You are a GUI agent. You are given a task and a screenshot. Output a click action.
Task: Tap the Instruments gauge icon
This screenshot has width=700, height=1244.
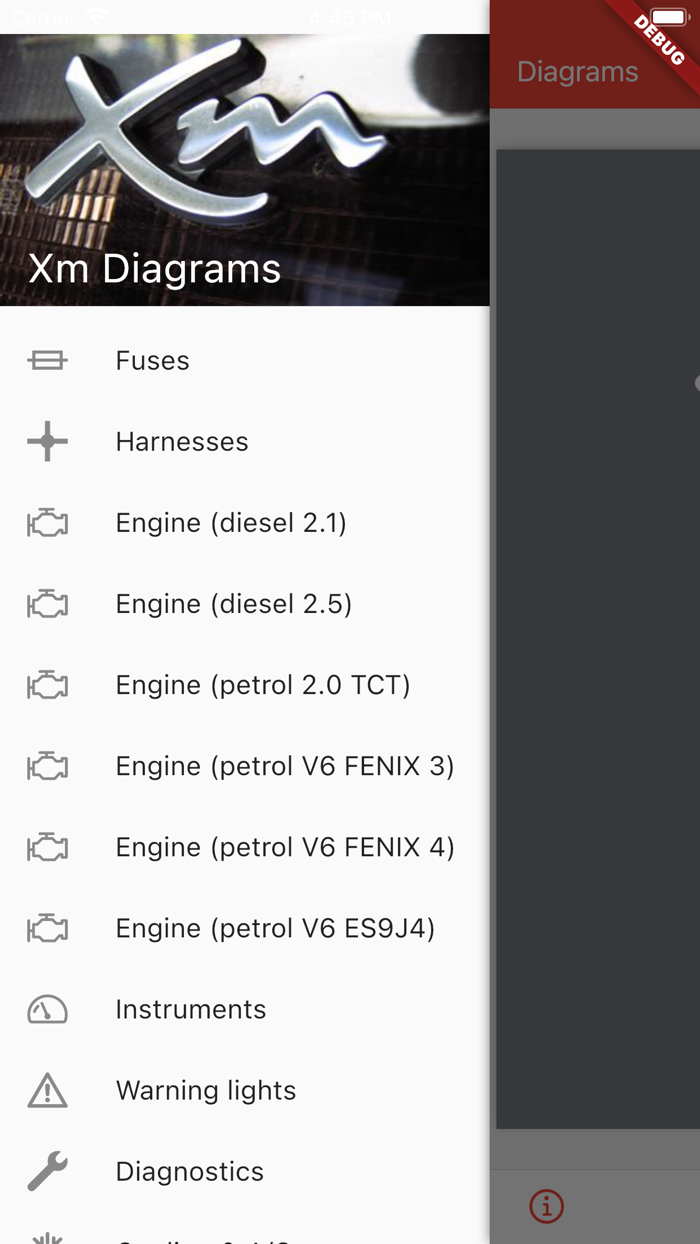pyautogui.click(x=47, y=1009)
